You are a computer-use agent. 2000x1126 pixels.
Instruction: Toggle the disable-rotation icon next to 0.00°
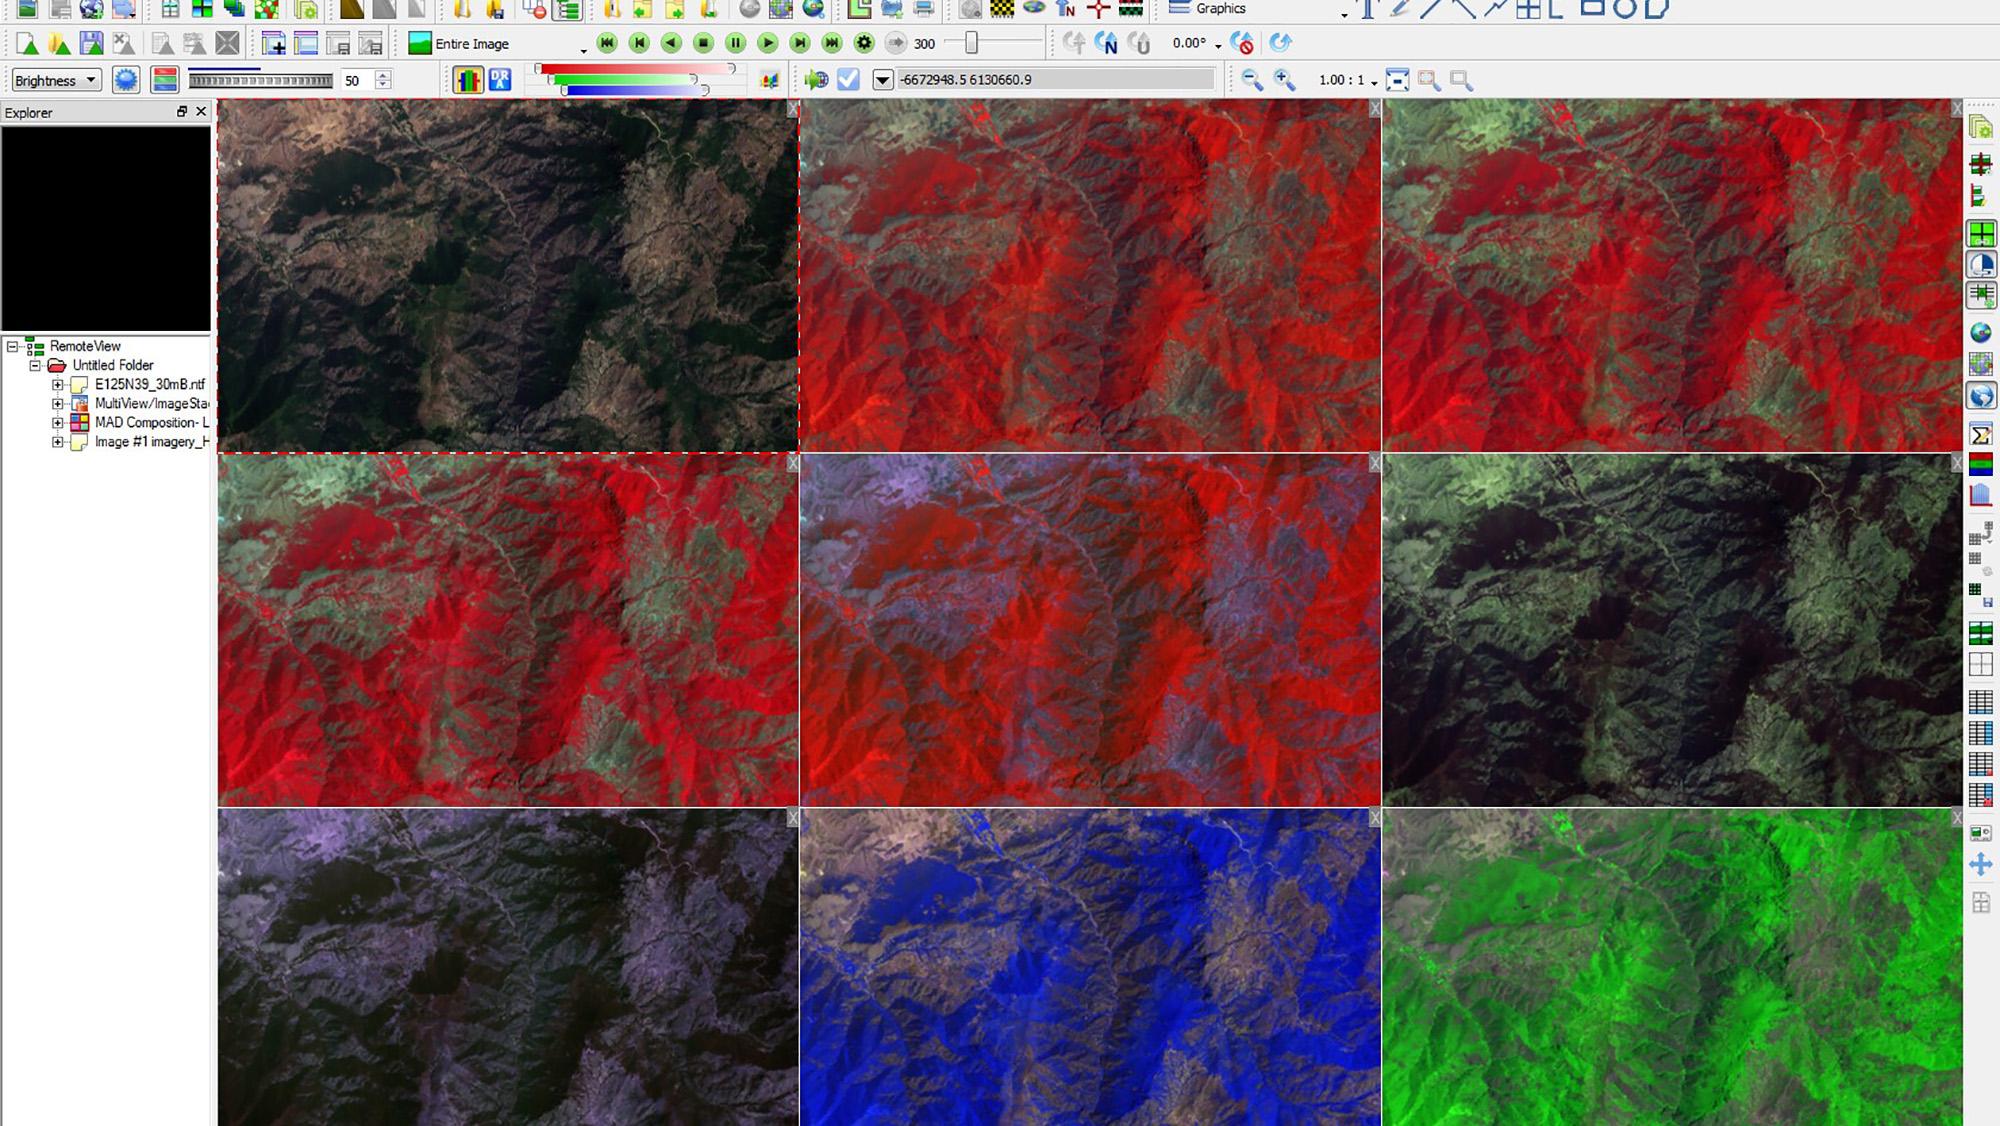1242,44
